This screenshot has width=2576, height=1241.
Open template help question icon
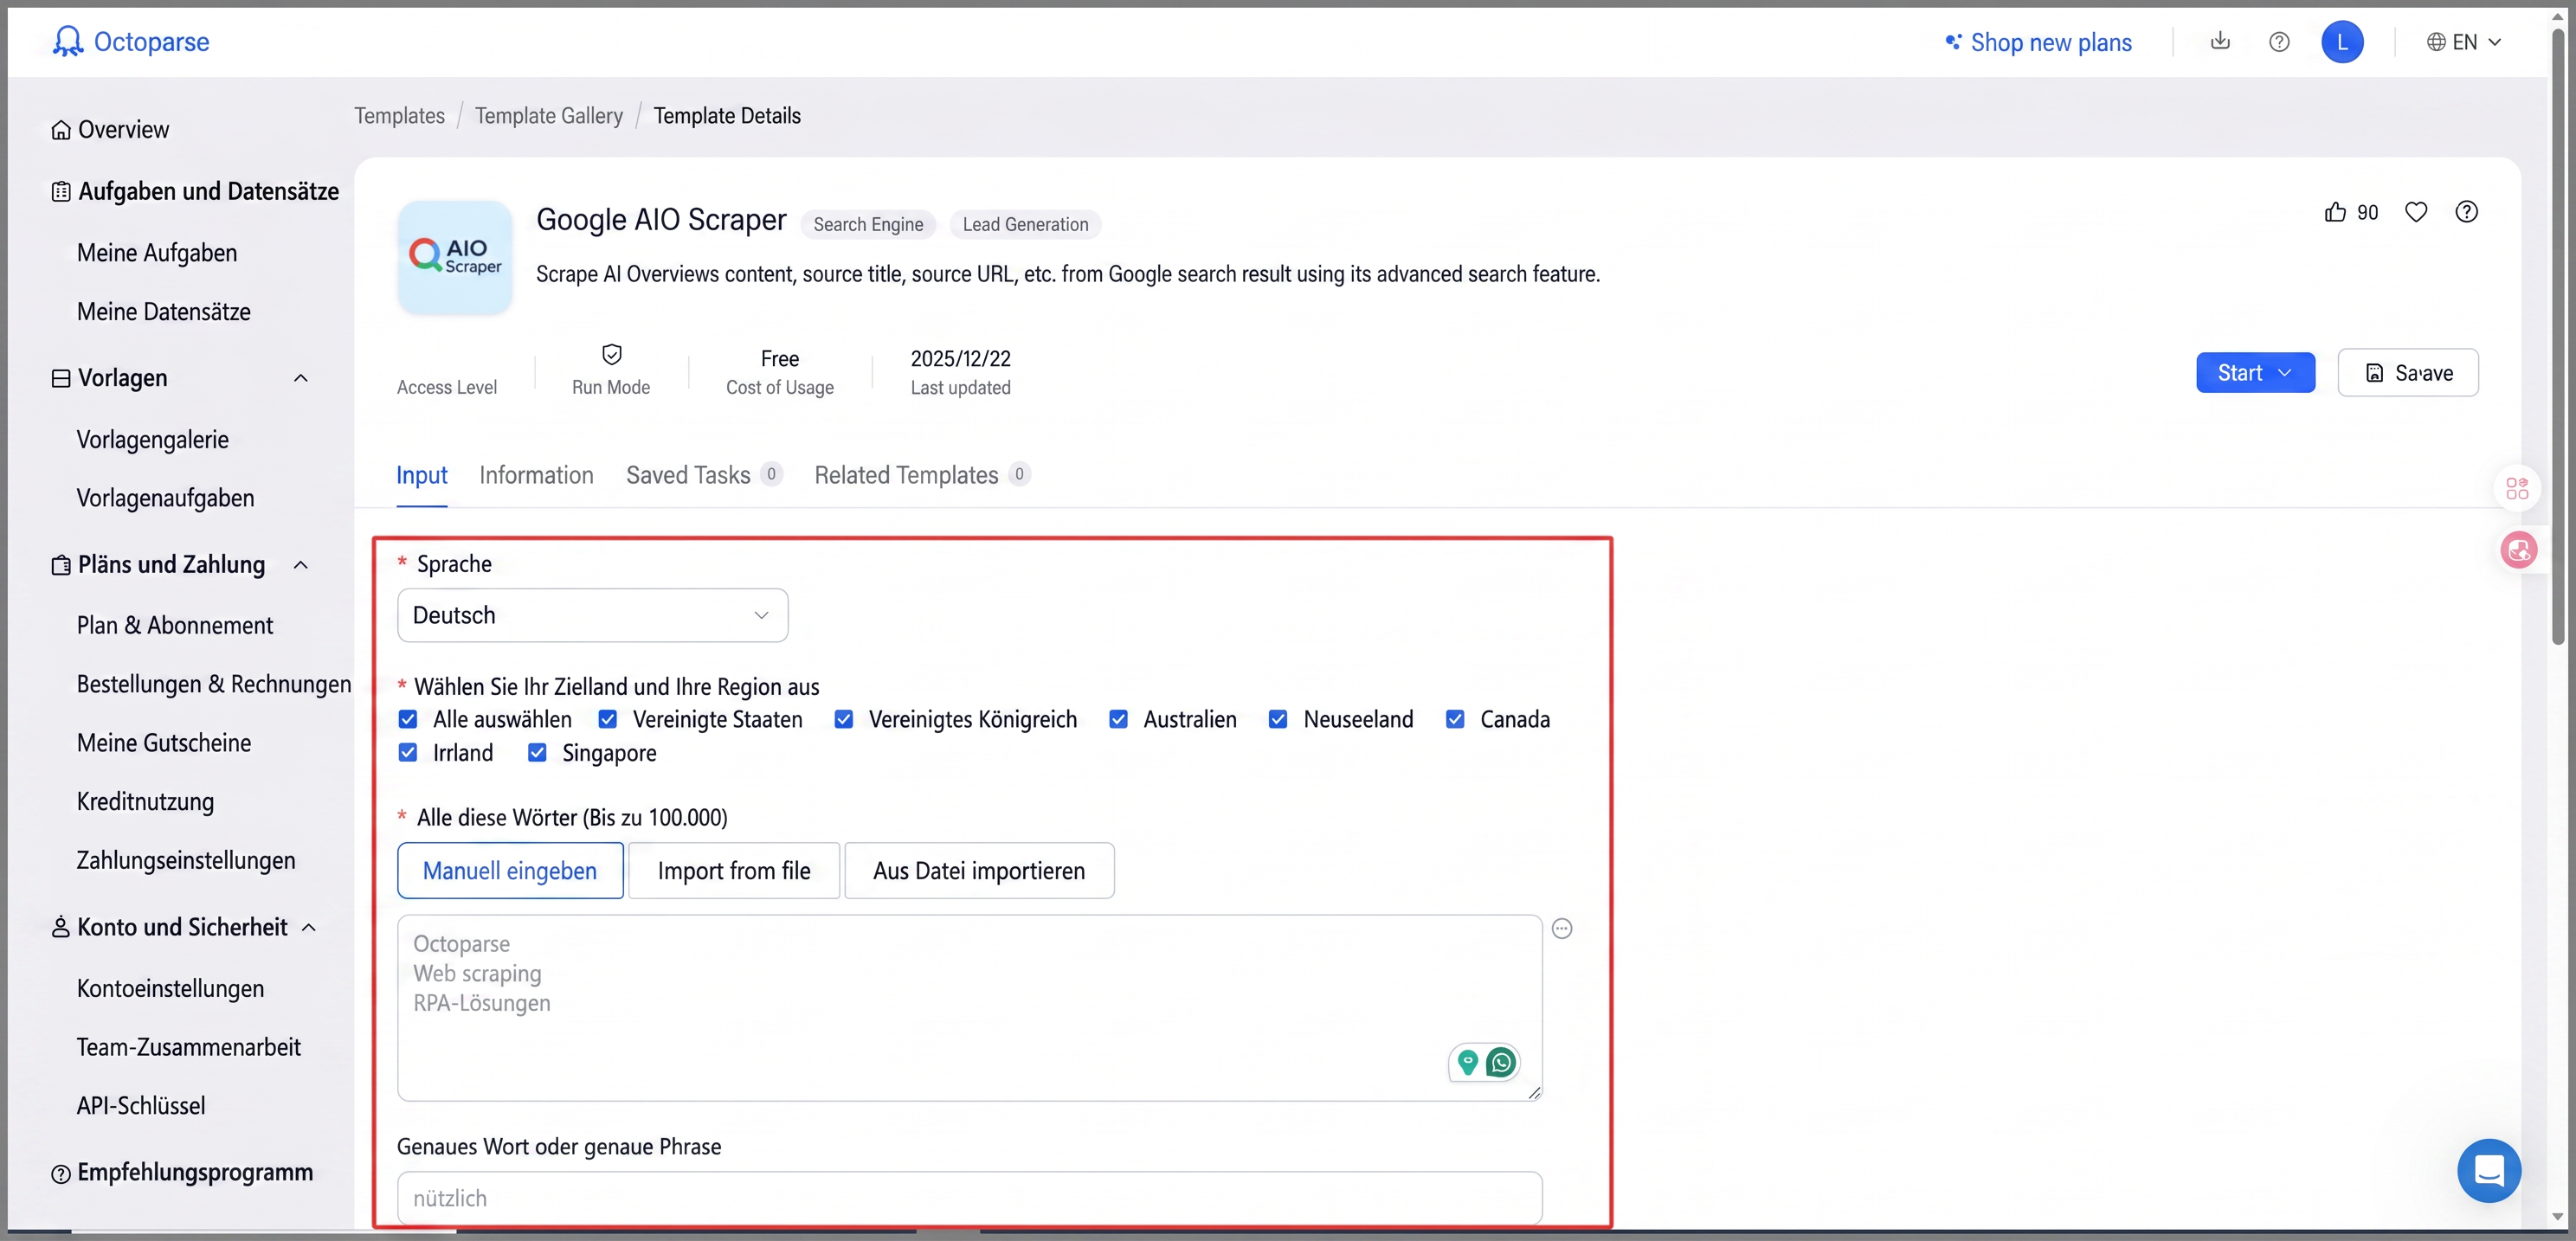coord(2466,212)
